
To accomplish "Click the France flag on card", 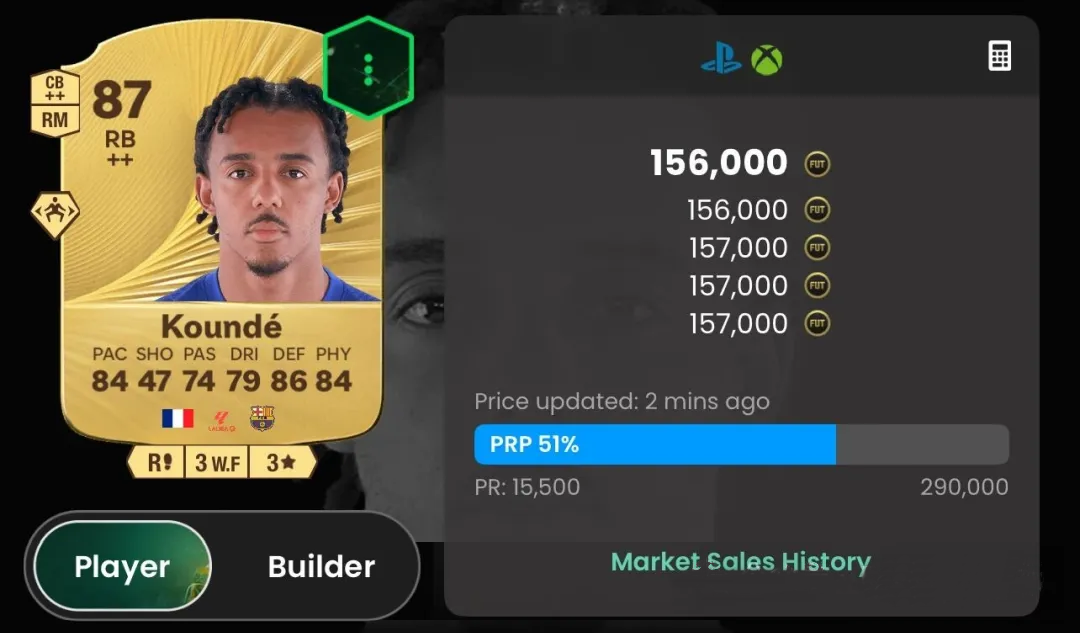I will [x=178, y=418].
